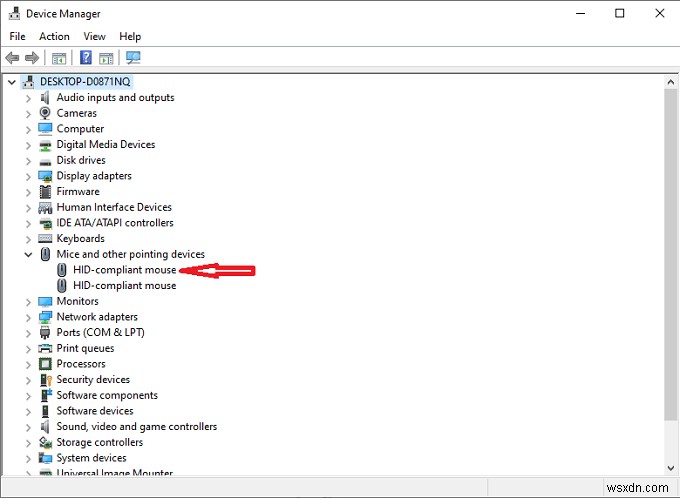Screen dimensions: 680x498
Task: Click the Security devices key icon
Action: [46, 380]
